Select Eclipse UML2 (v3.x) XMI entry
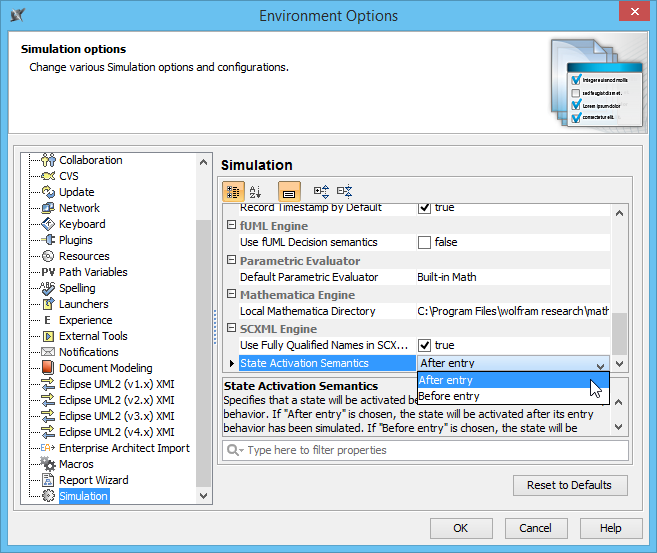This screenshot has width=657, height=553. pos(116,416)
